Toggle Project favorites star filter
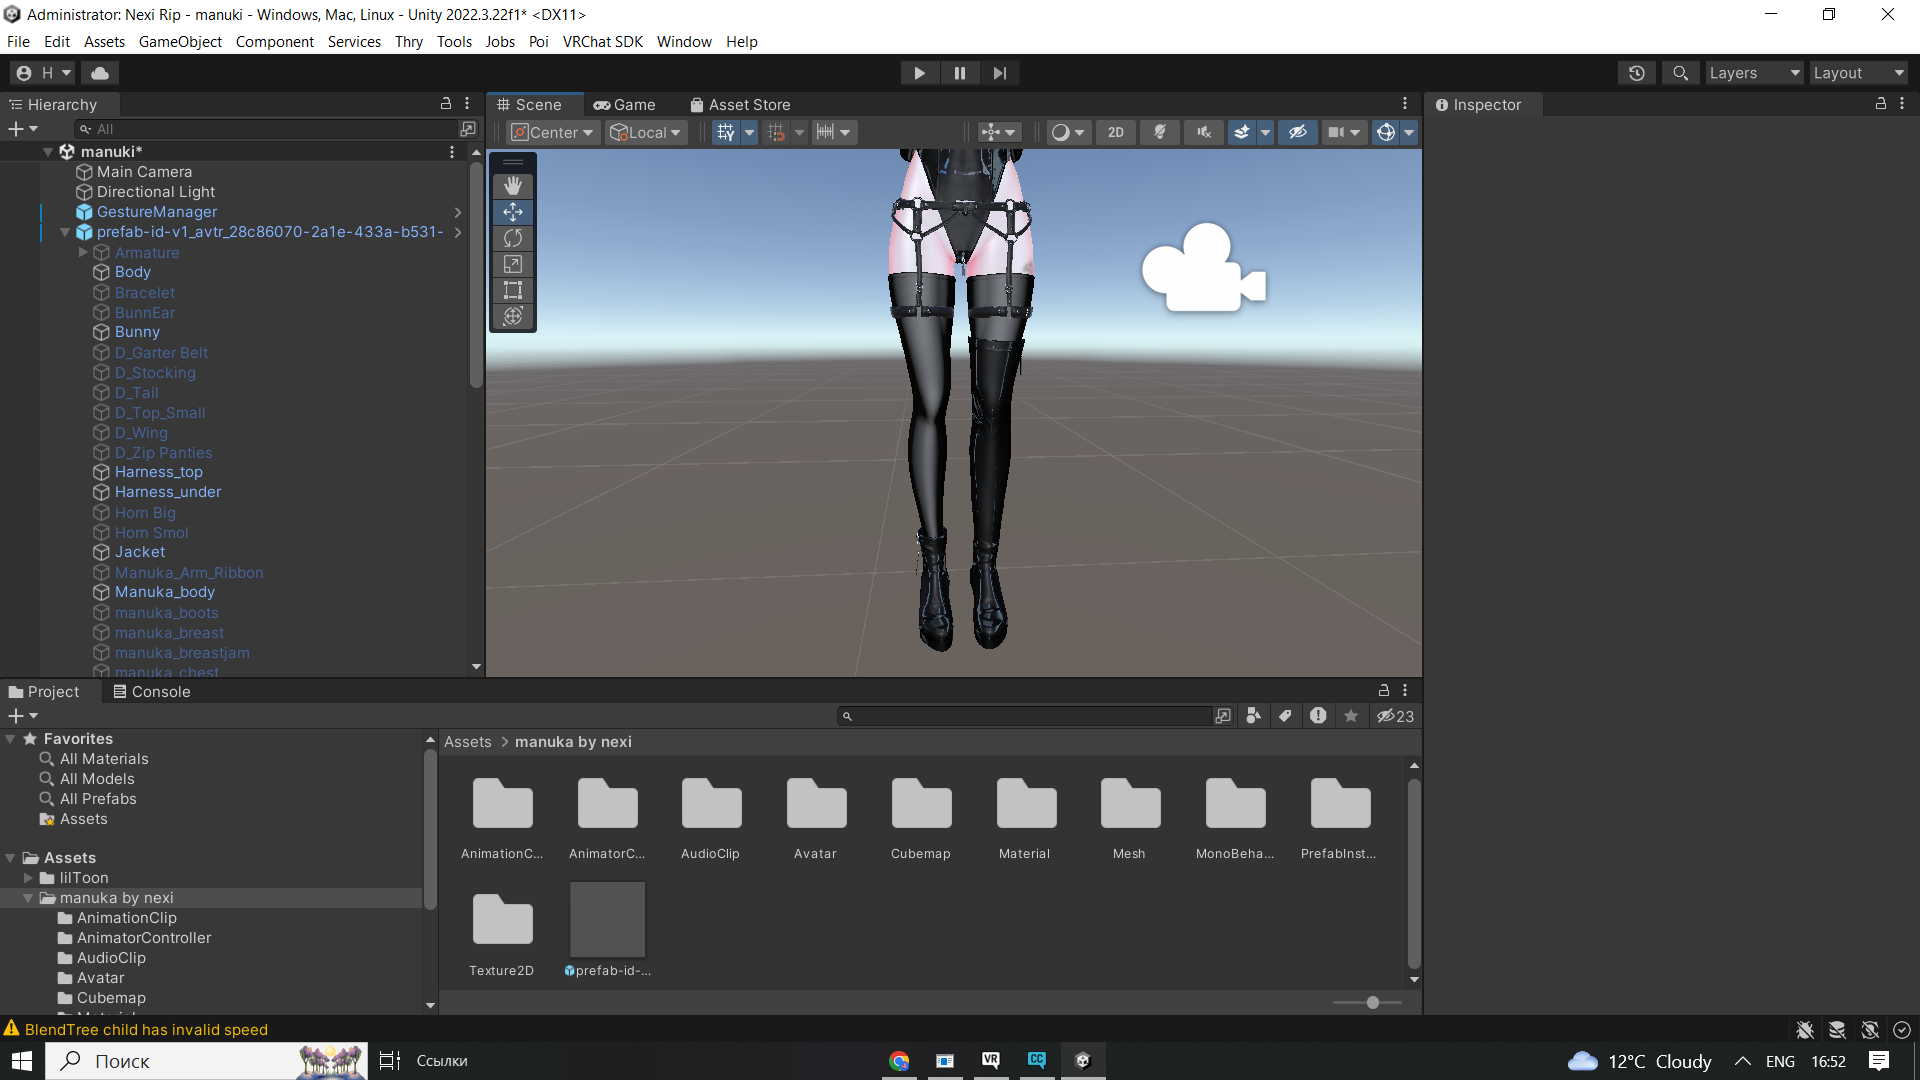Viewport: 1920px width, 1080px height. click(x=1351, y=716)
